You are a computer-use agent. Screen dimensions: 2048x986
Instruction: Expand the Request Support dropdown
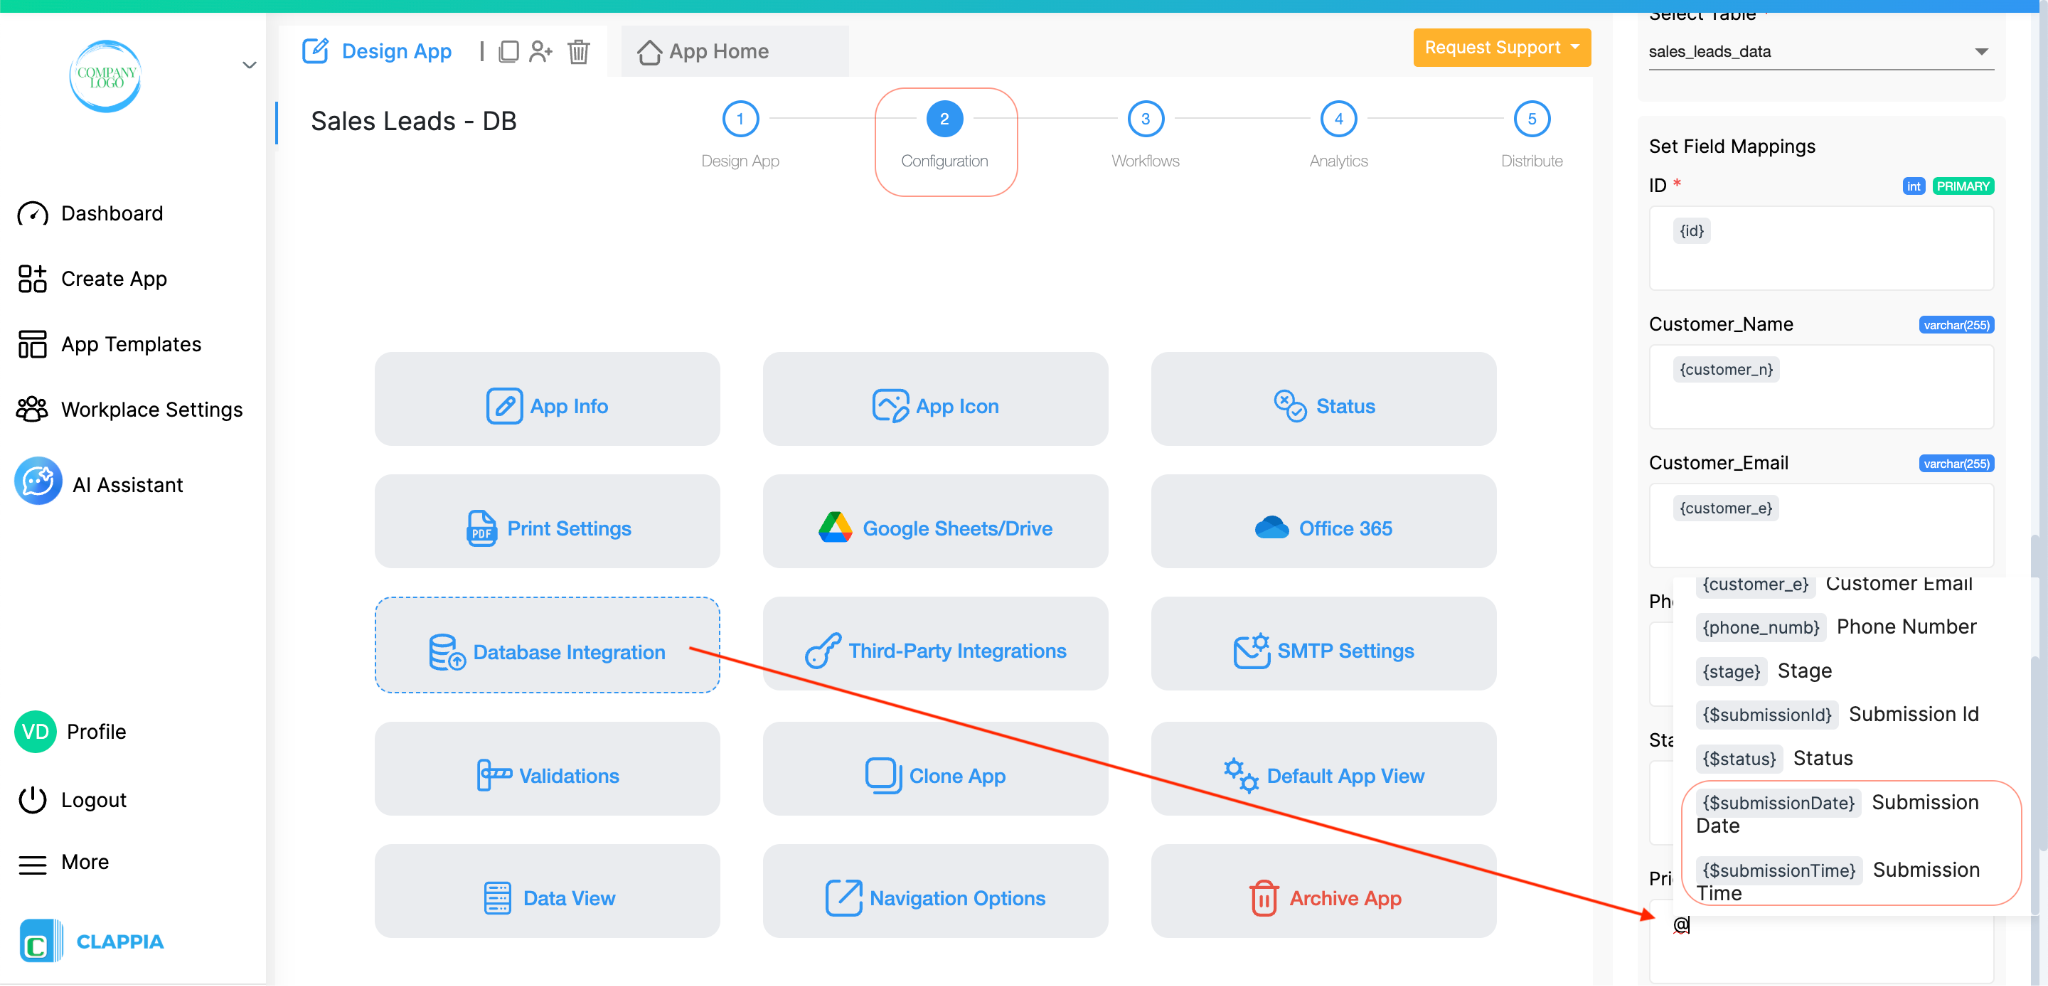pyautogui.click(x=1501, y=47)
